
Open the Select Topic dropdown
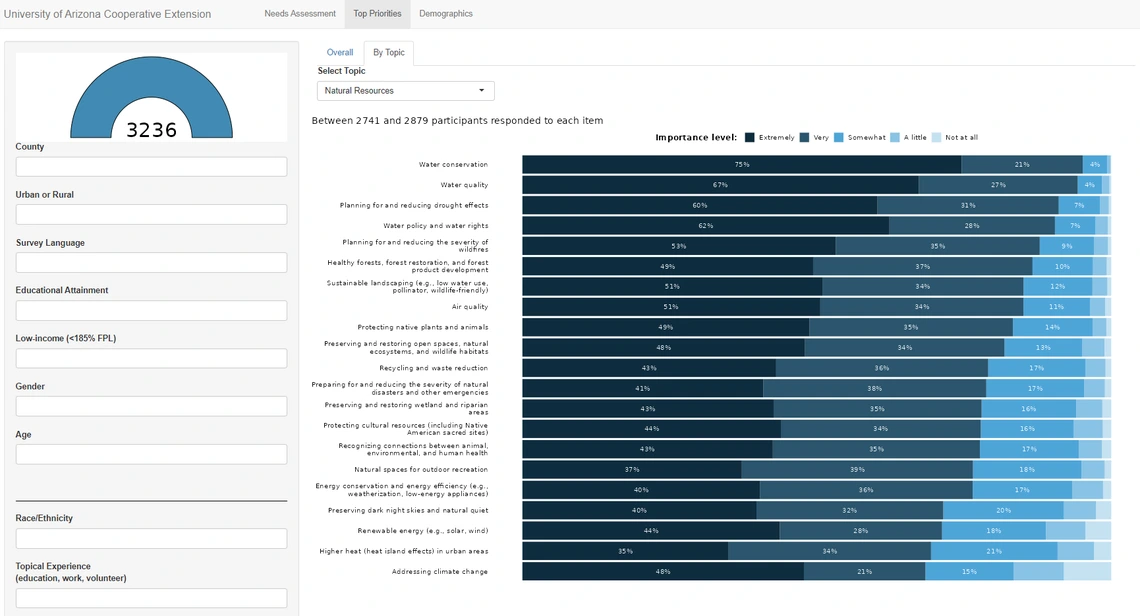406,91
